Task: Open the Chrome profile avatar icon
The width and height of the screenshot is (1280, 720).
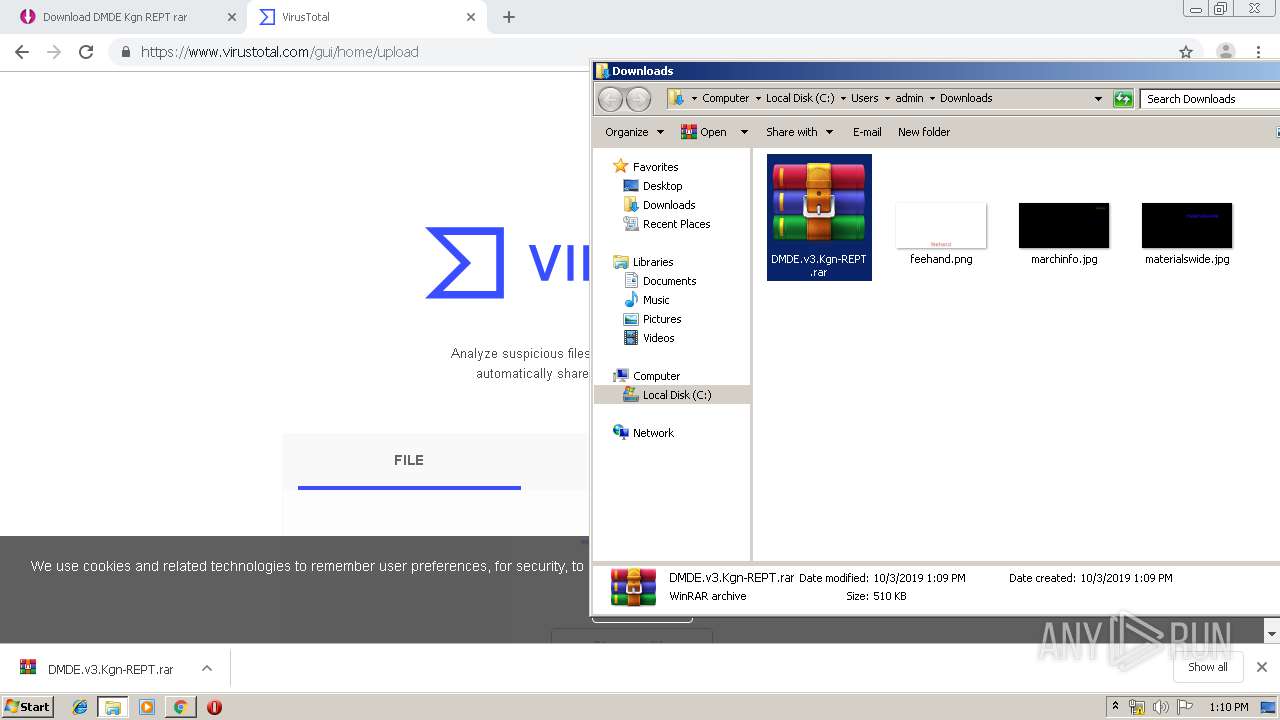Action: point(1225,52)
